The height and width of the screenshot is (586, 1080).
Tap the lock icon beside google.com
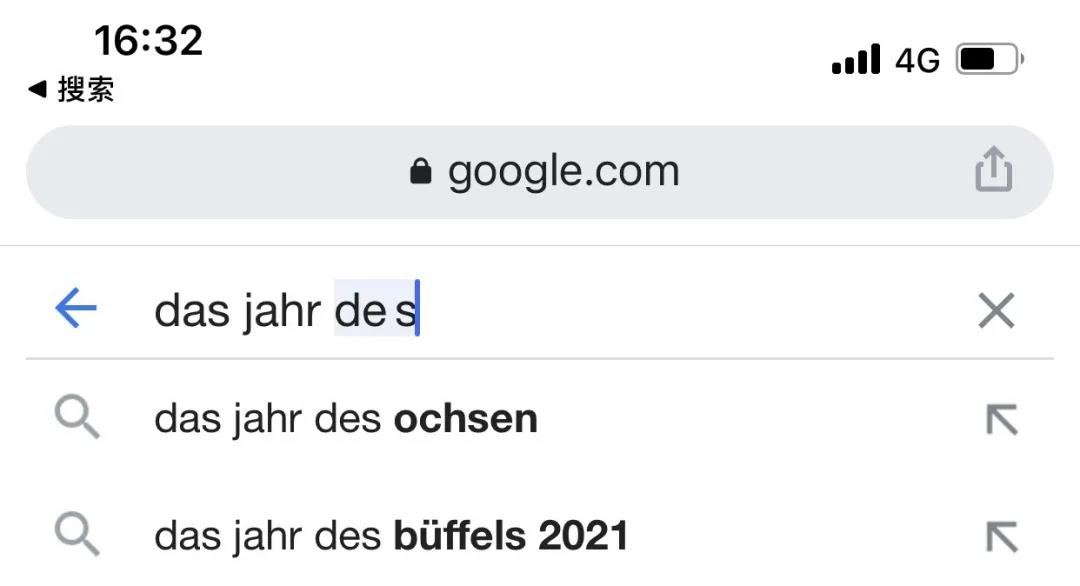pyautogui.click(x=420, y=171)
